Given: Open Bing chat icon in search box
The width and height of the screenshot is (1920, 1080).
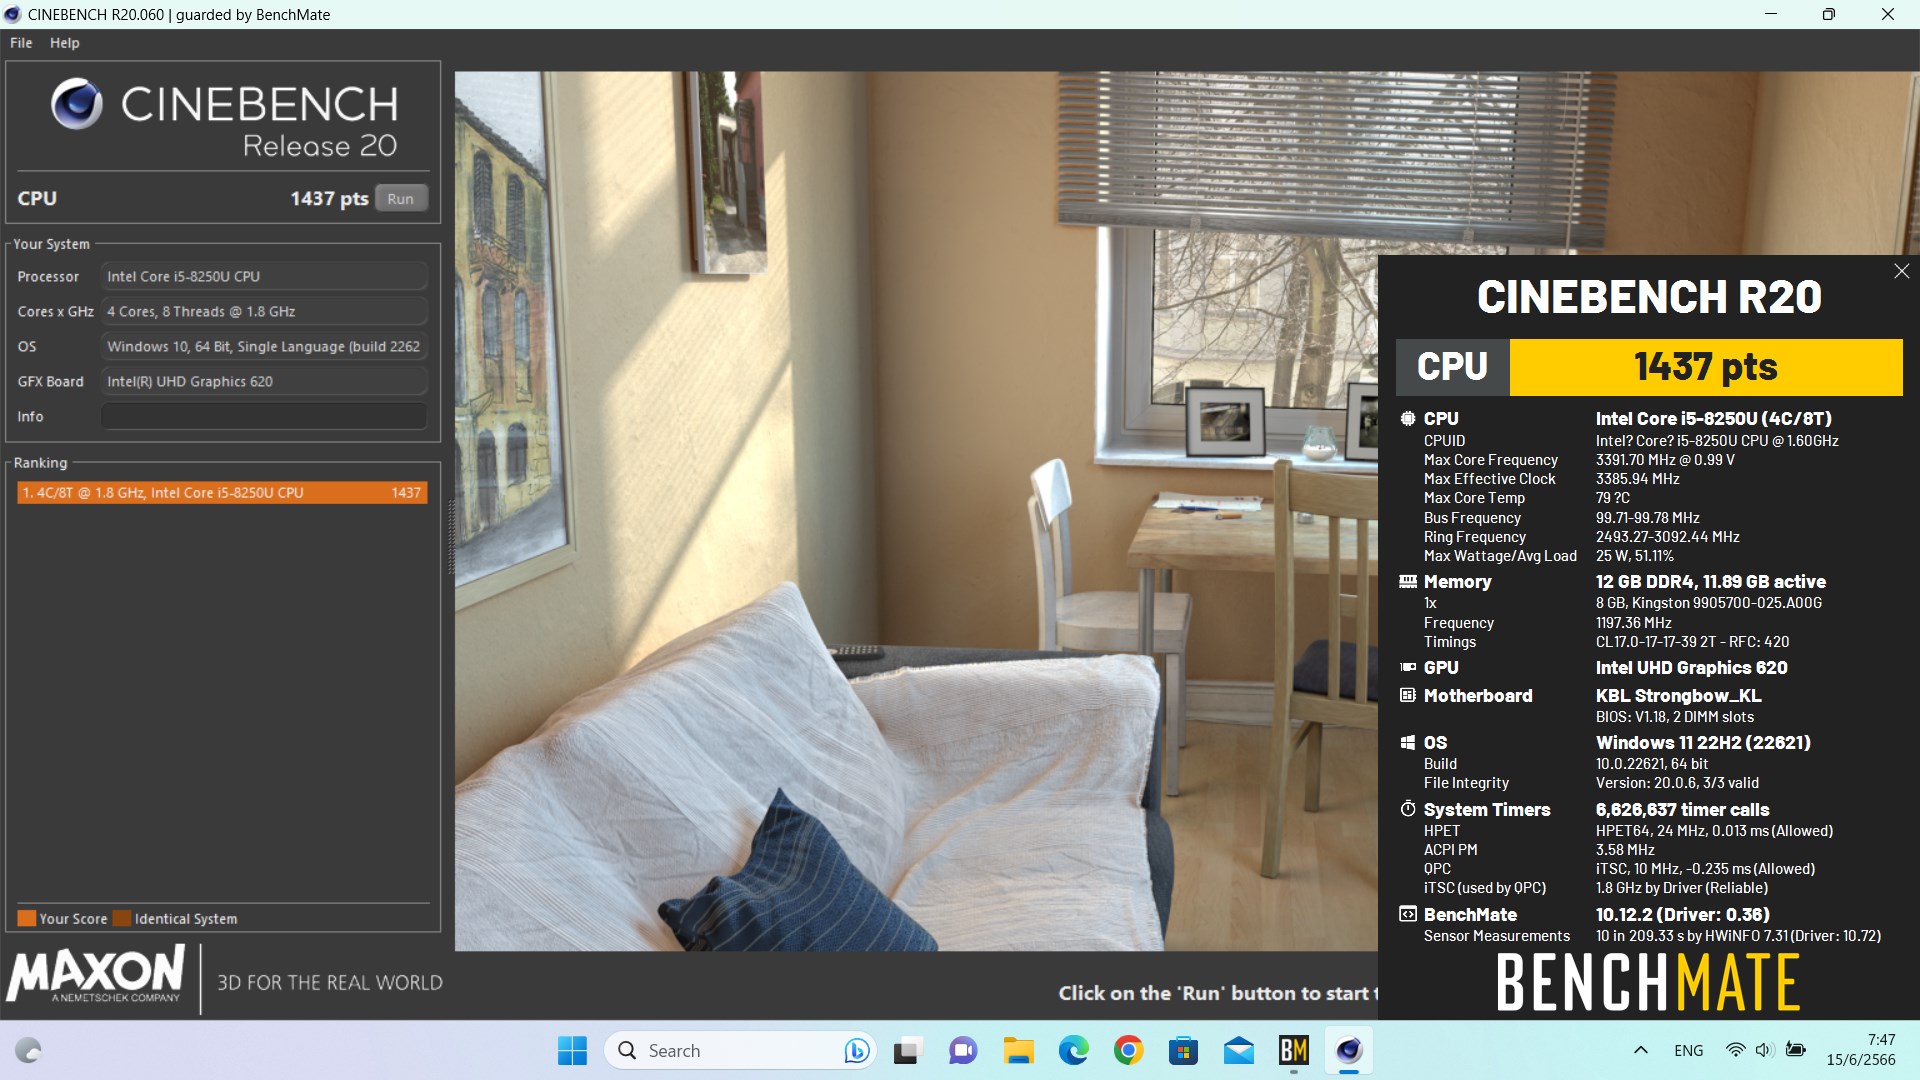Looking at the screenshot, I should (x=856, y=1050).
